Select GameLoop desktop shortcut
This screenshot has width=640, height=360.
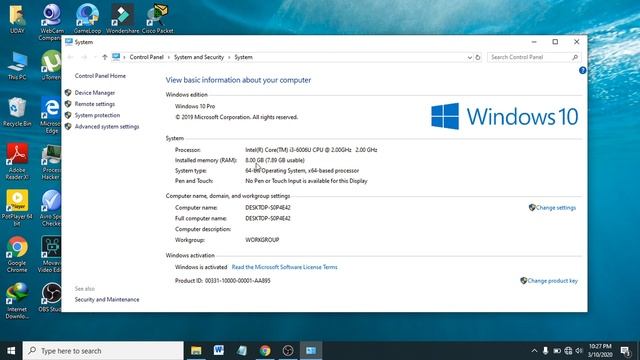(x=87, y=19)
